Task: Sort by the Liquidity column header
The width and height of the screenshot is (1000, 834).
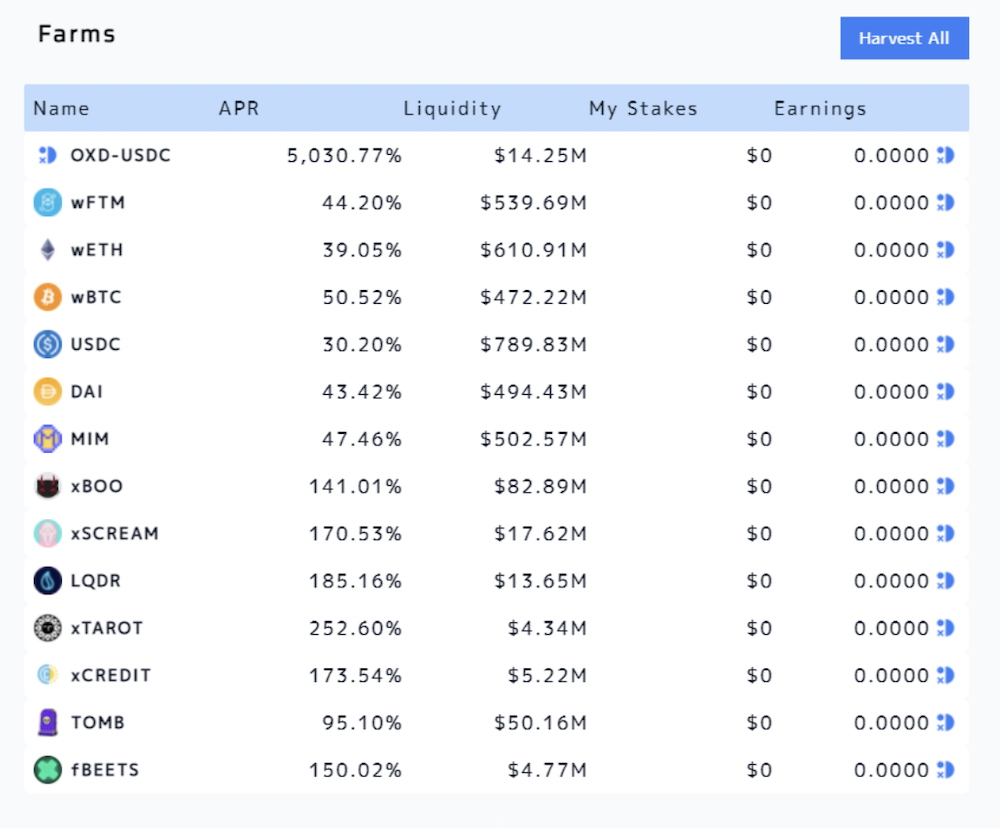Action: pos(452,108)
